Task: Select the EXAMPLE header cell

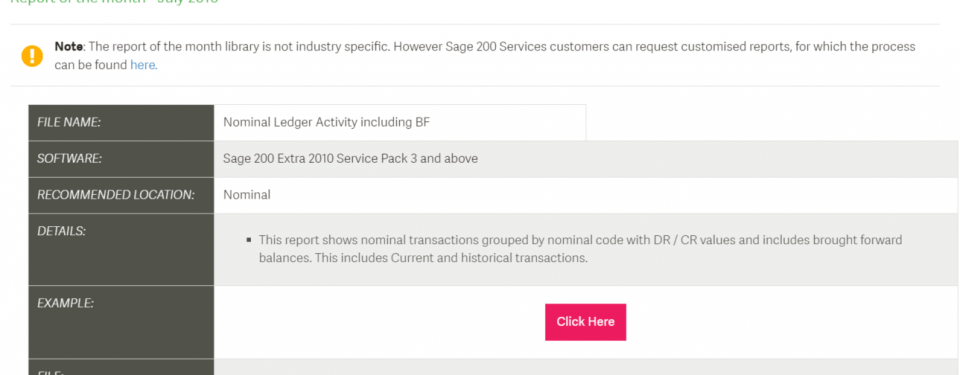Action: (121, 322)
